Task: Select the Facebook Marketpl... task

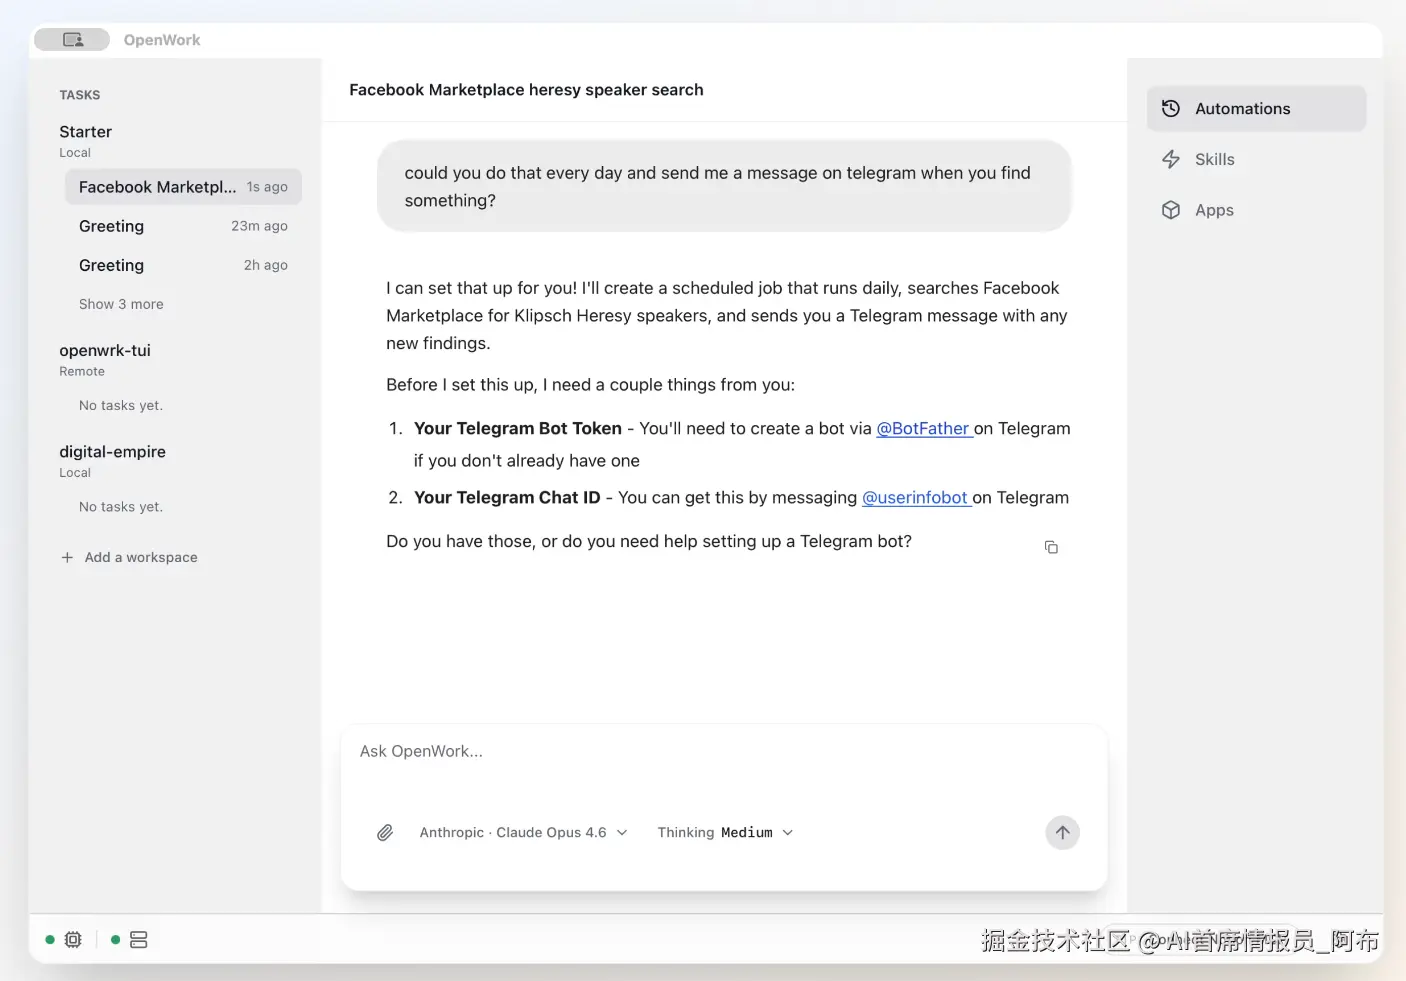Action: [183, 187]
